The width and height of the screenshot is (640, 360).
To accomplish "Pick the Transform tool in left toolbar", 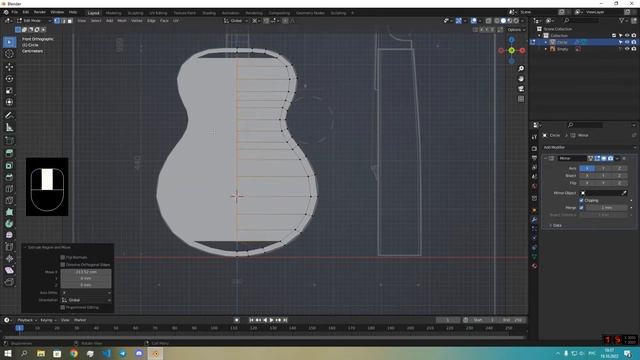I will (x=9, y=102).
